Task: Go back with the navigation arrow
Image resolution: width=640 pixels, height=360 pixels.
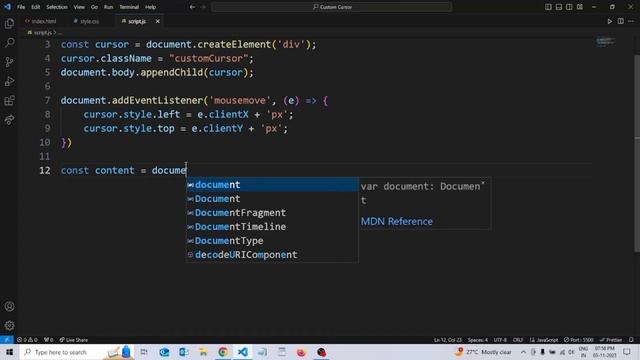Action: [192, 7]
